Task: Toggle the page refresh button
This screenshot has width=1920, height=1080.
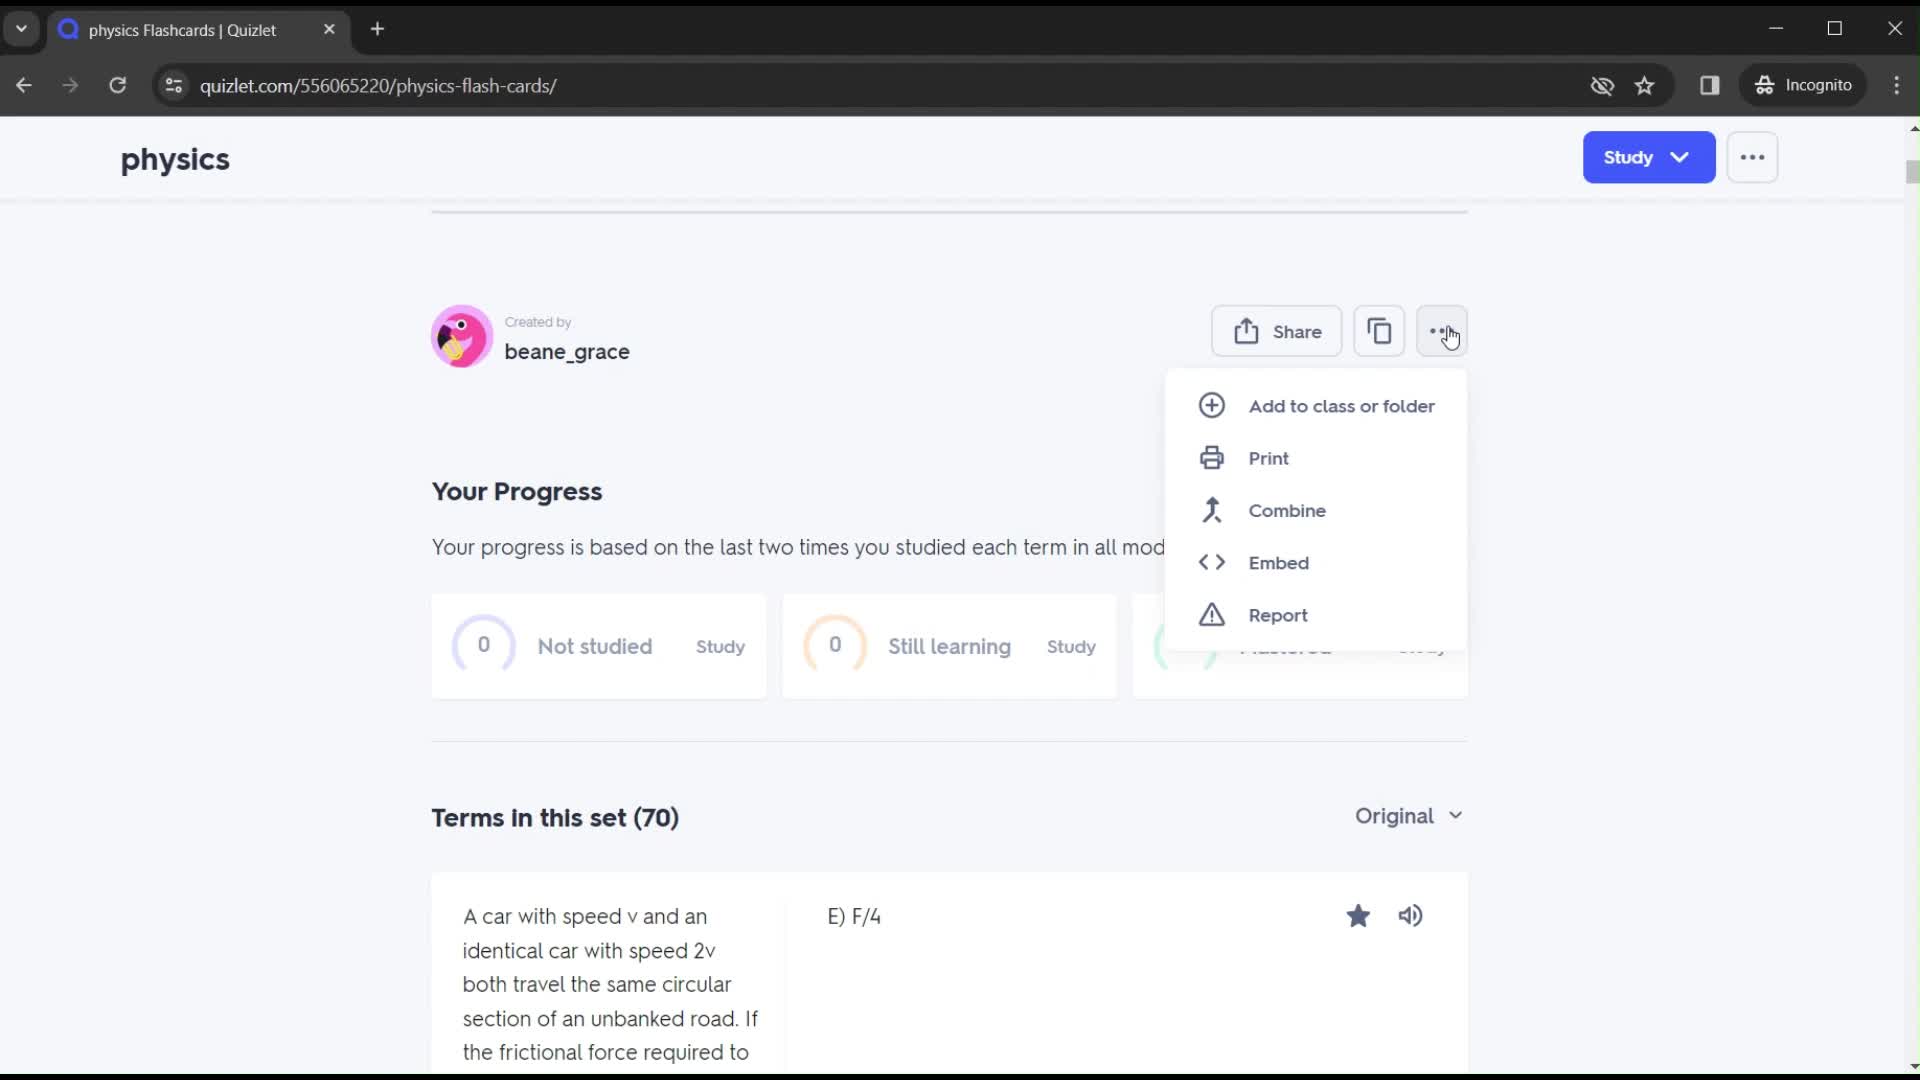Action: [x=117, y=86]
